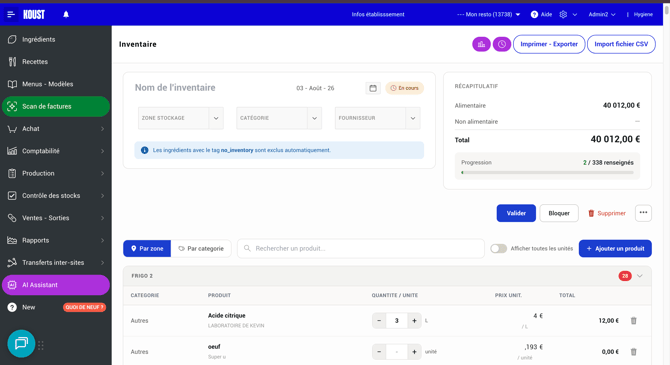Open the AI Assistant menu item
The height and width of the screenshot is (365, 670).
click(x=56, y=285)
